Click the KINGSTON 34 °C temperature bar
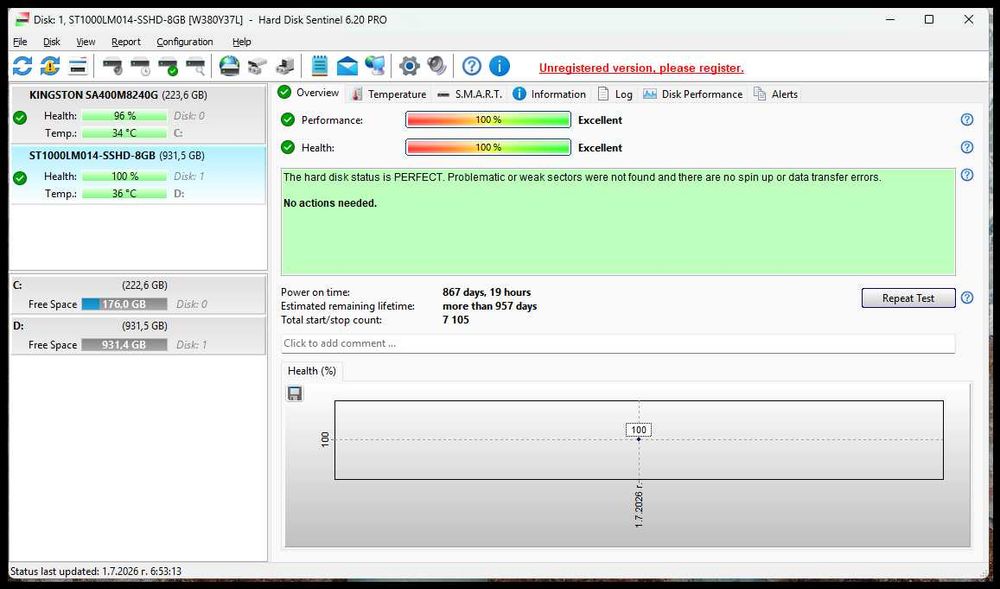Image resolution: width=1000 pixels, height=589 pixels. tap(124, 133)
